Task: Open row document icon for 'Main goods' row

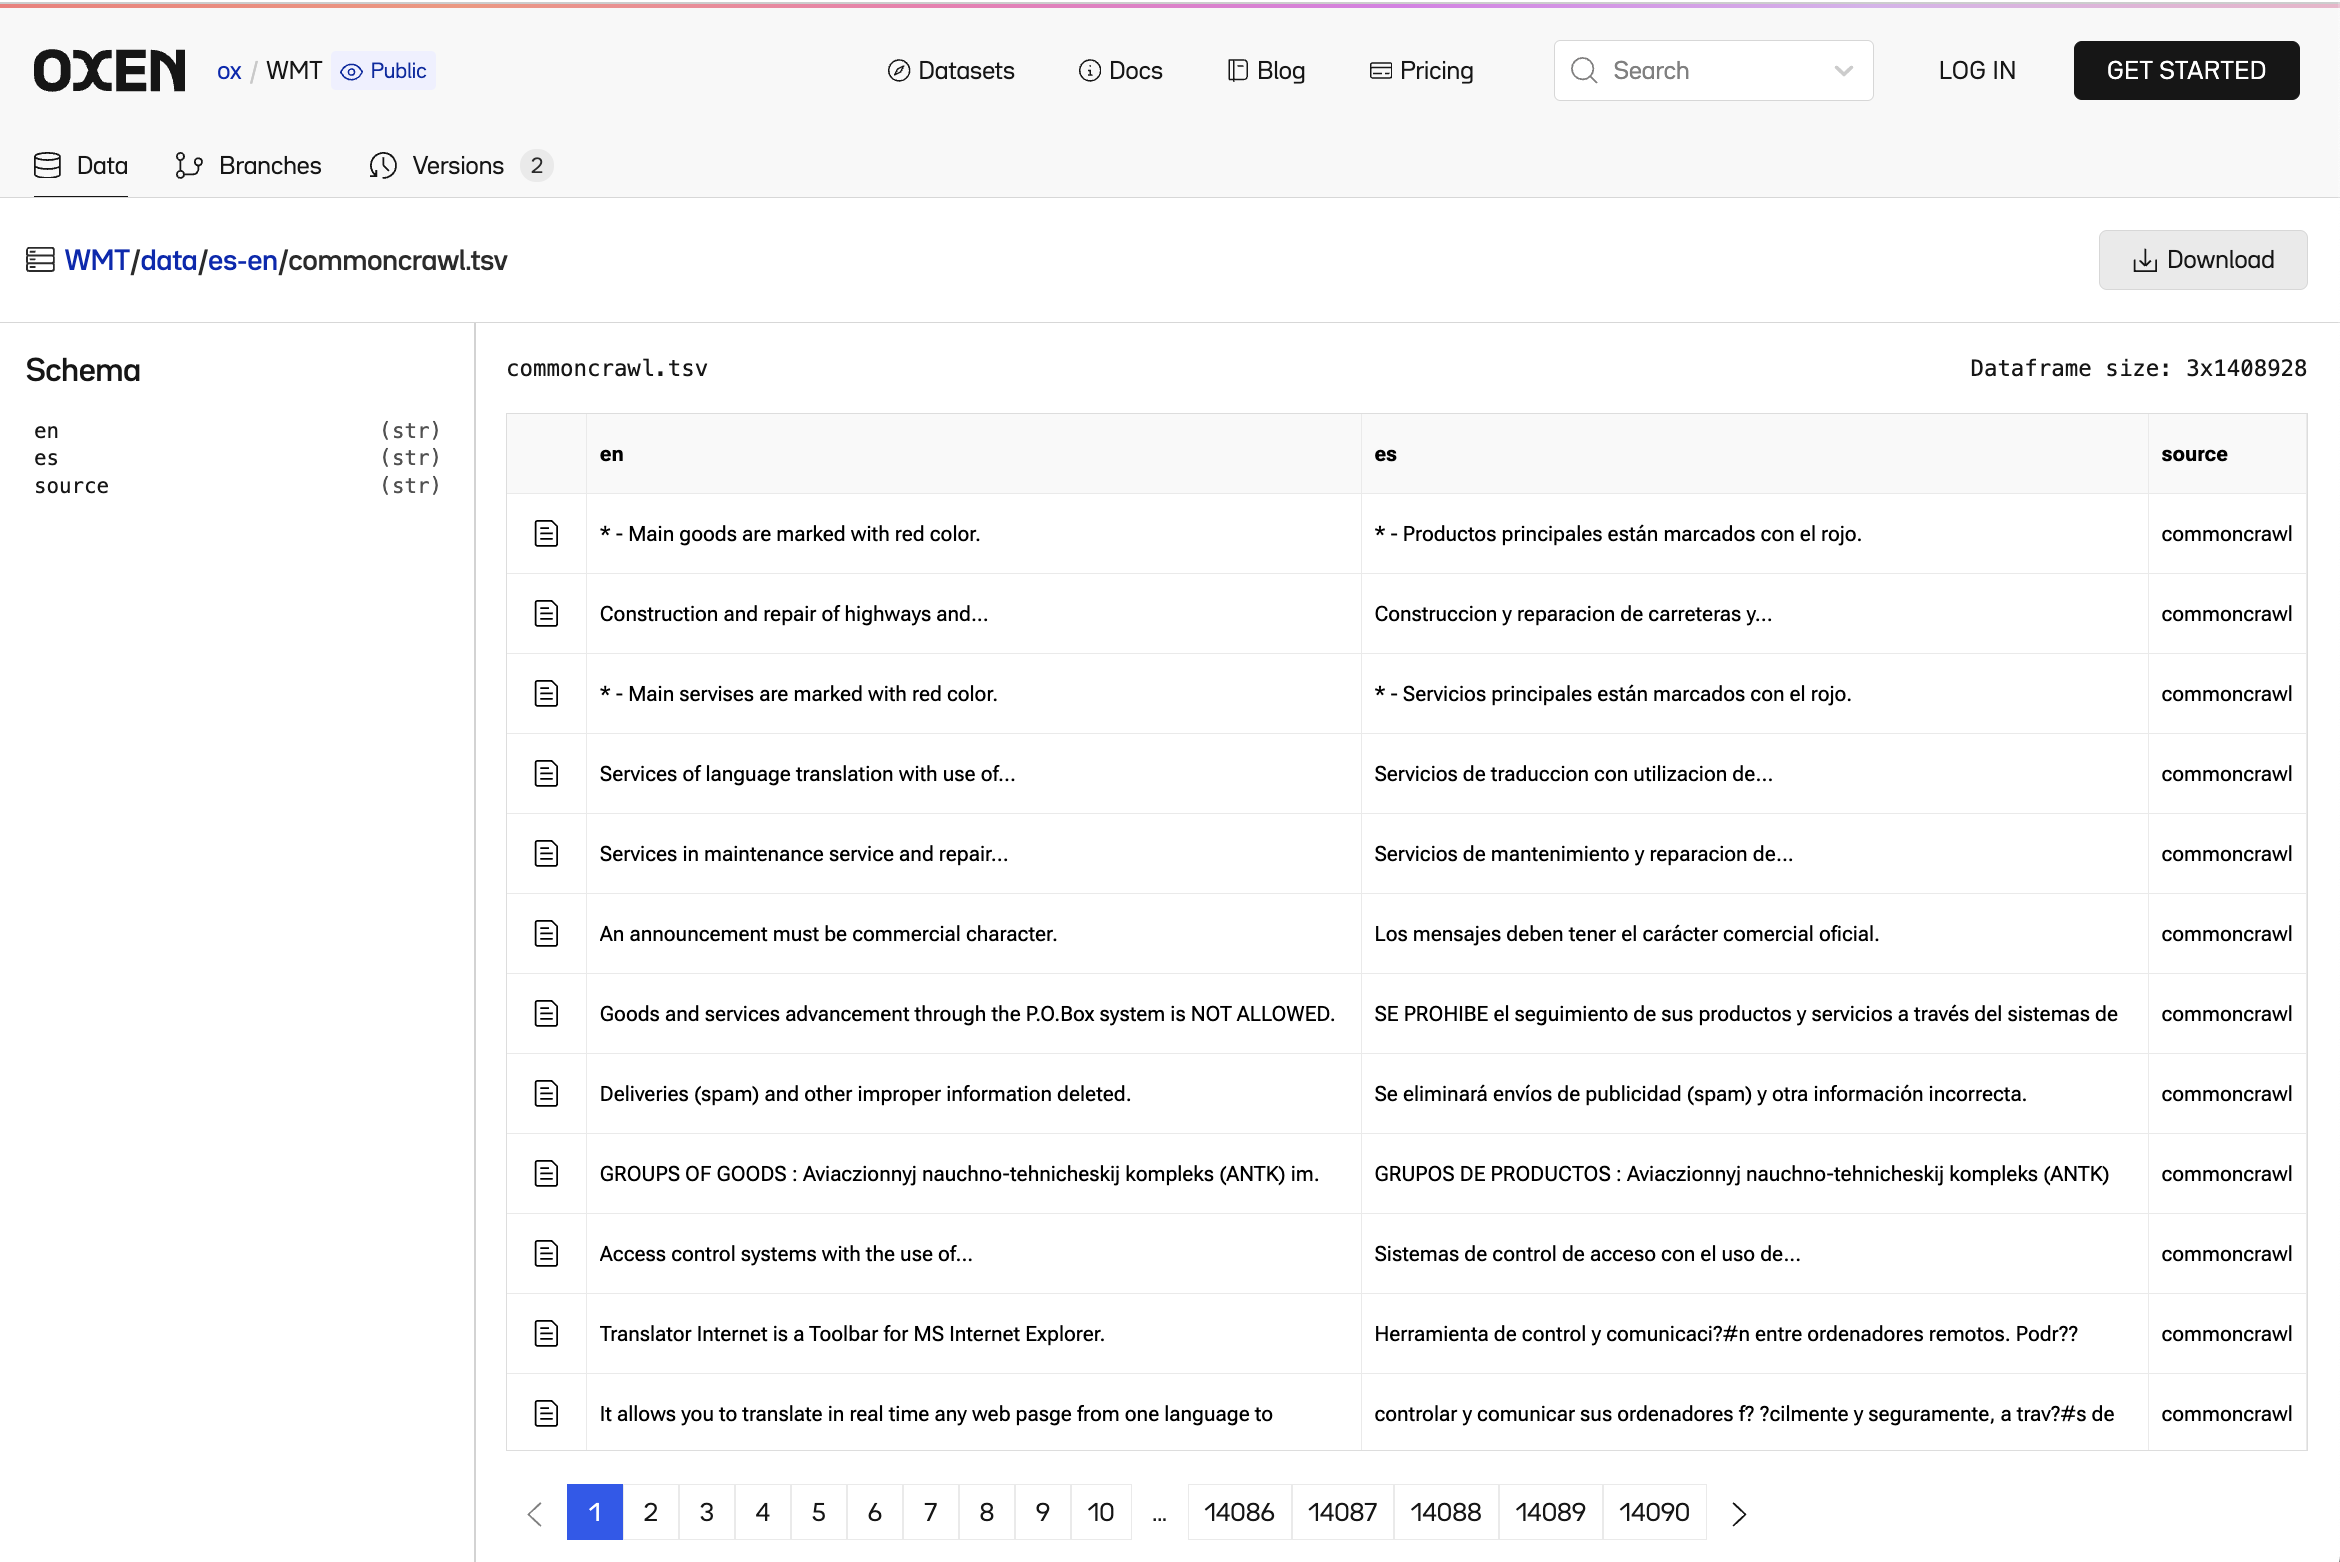Action: pos(546,533)
